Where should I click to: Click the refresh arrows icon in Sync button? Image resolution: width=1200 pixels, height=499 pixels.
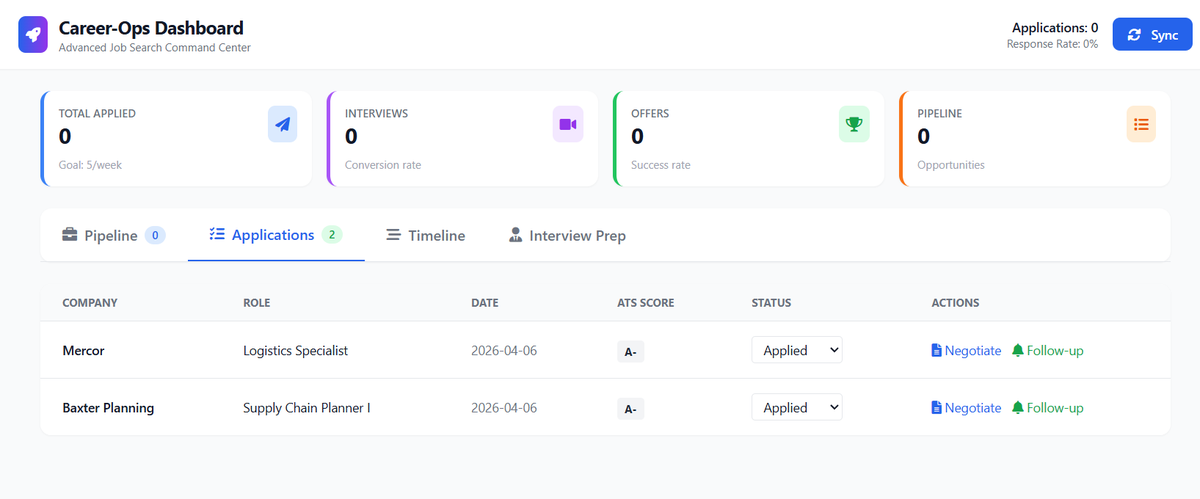tap(1134, 35)
